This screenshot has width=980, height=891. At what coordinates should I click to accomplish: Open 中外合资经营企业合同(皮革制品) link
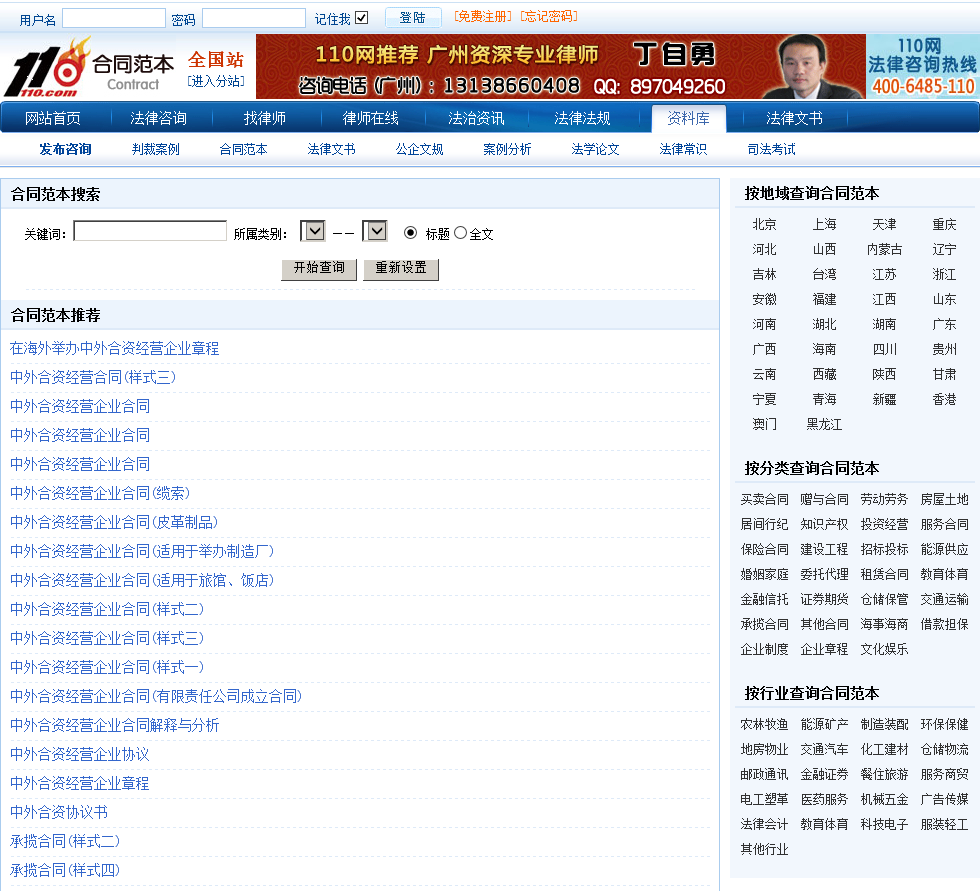[114, 522]
